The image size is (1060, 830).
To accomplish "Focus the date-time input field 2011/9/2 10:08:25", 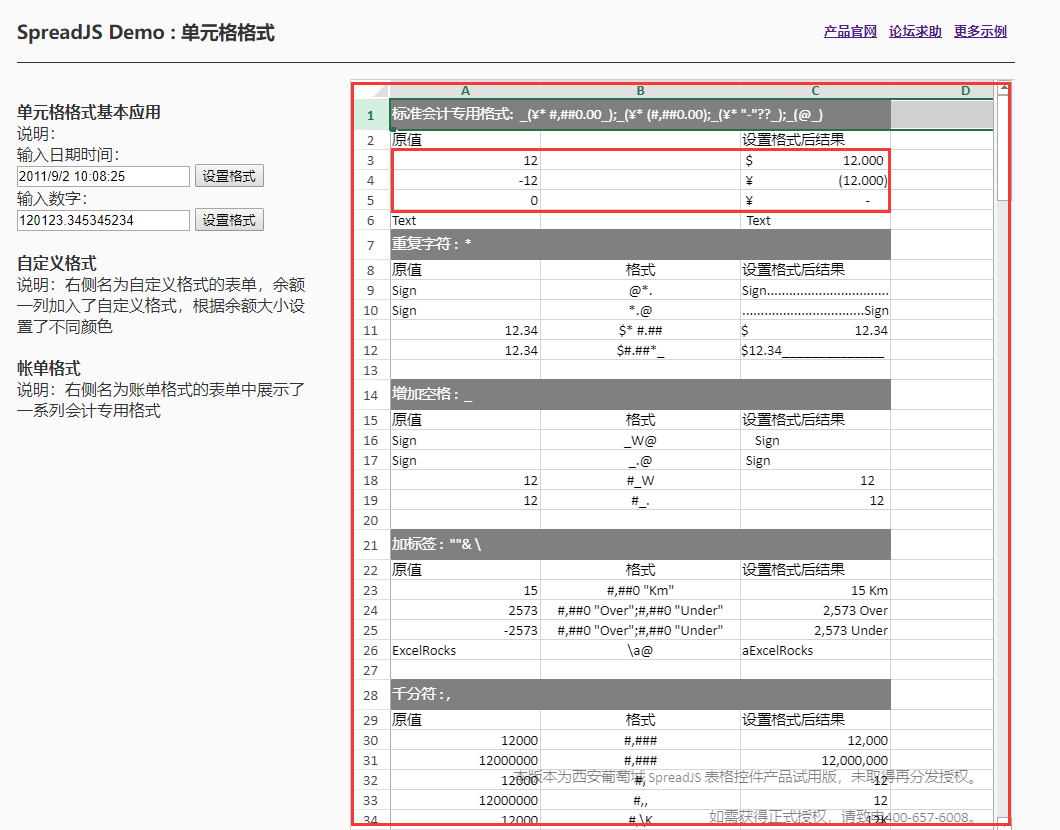I will [x=103, y=176].
